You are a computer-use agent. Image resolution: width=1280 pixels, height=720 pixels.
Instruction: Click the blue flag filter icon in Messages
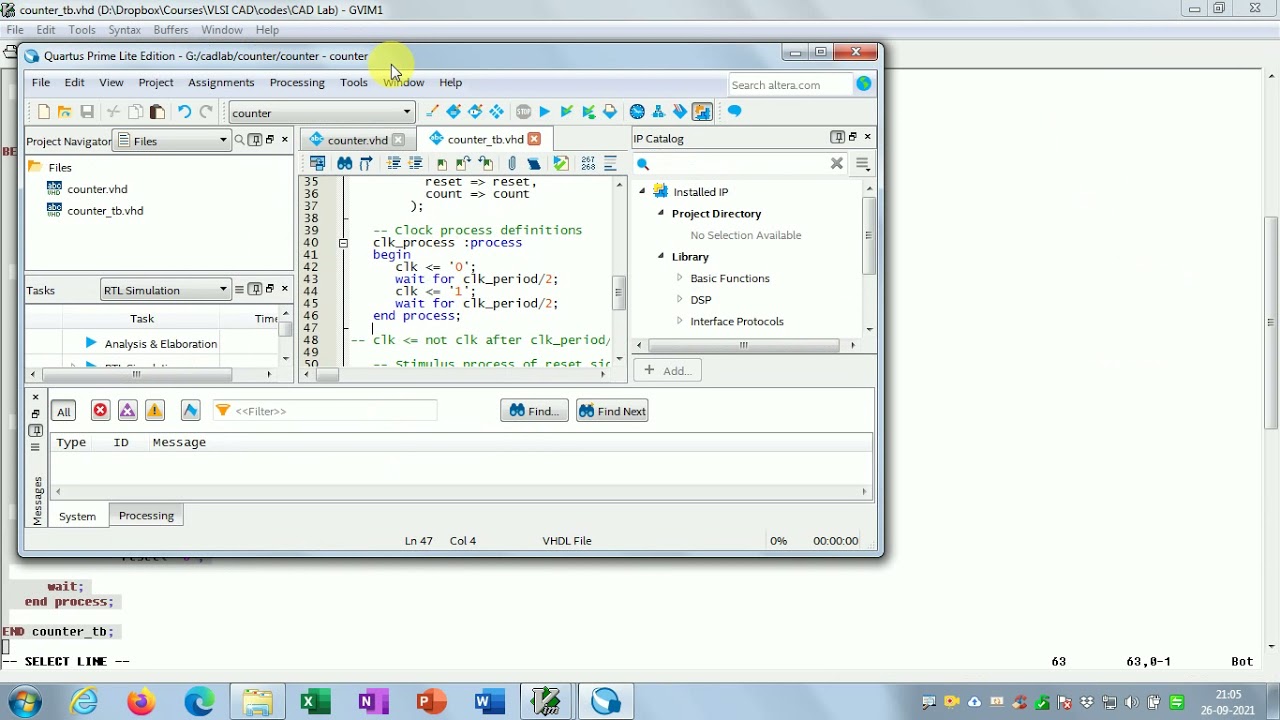[x=190, y=411]
